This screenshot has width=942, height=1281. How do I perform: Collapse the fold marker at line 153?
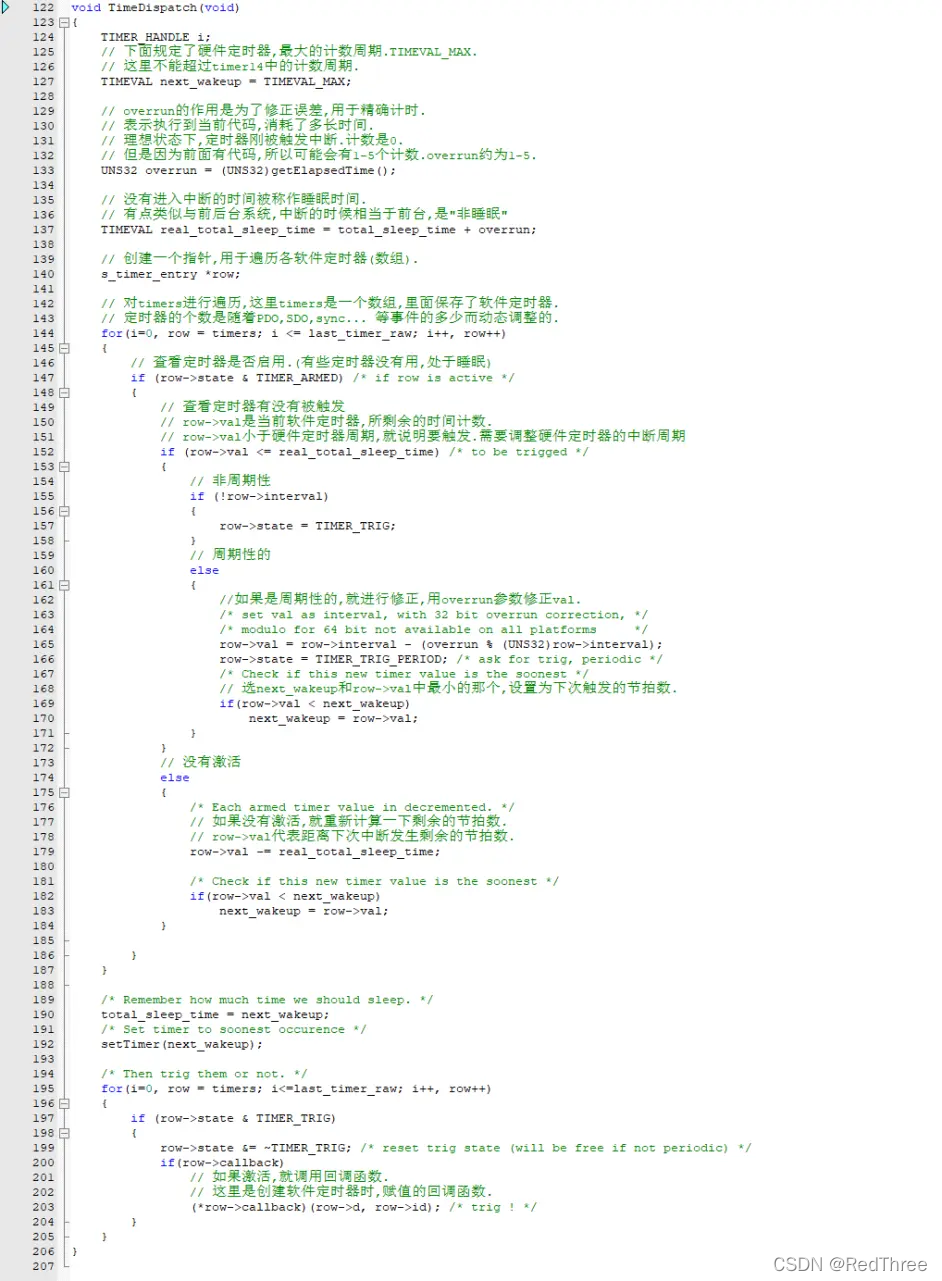pos(65,467)
